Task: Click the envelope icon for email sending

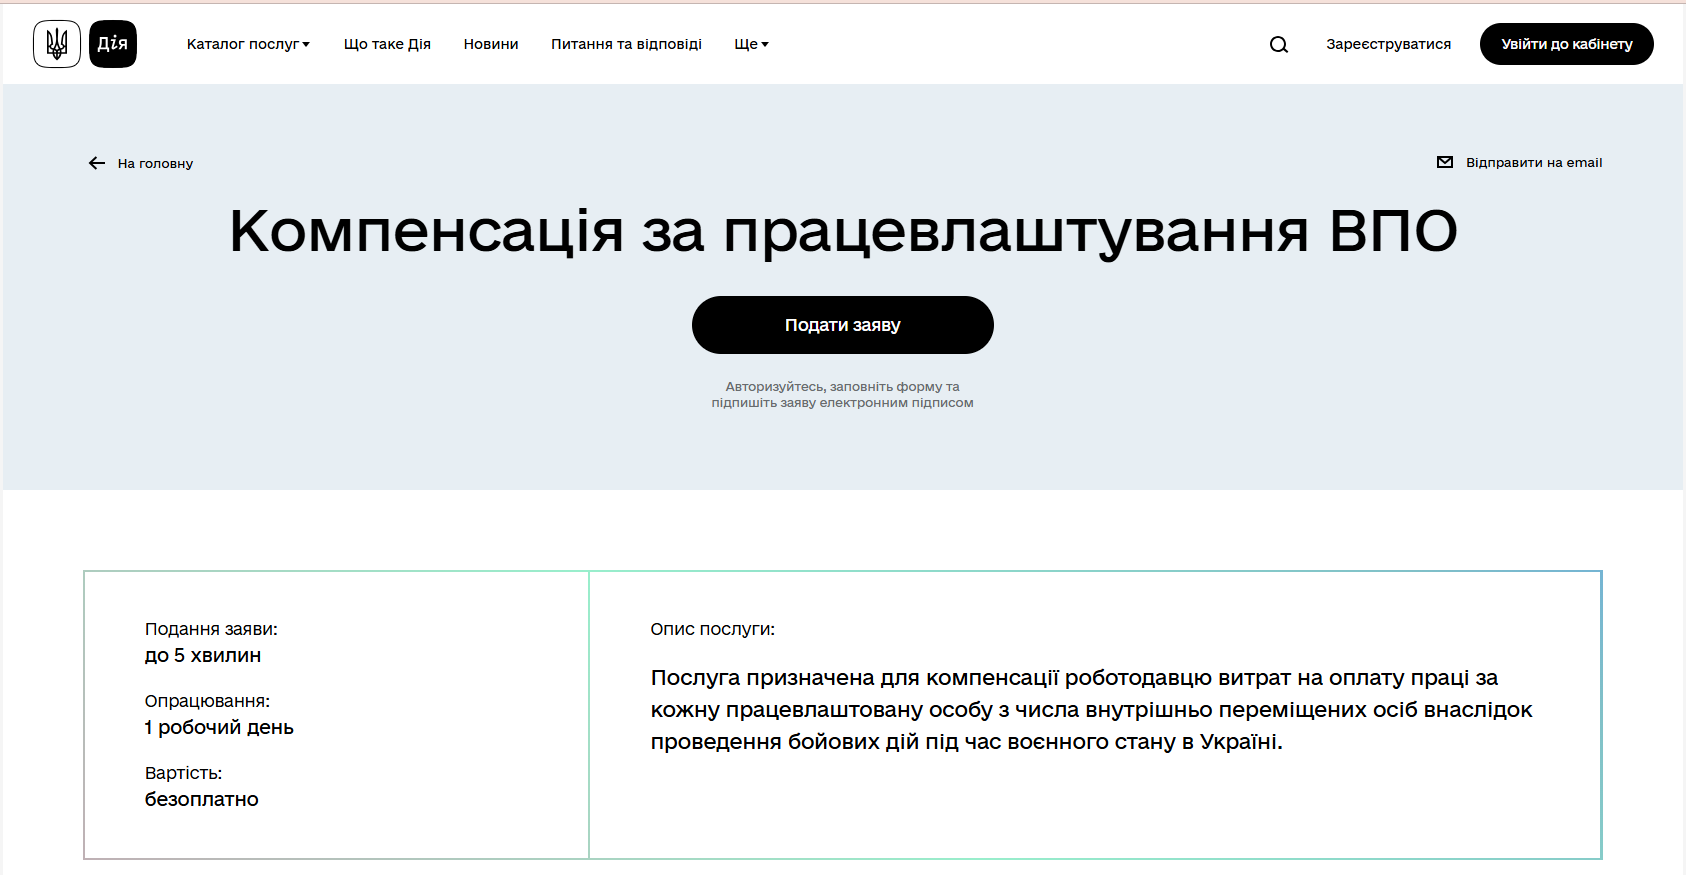Action: click(1444, 162)
